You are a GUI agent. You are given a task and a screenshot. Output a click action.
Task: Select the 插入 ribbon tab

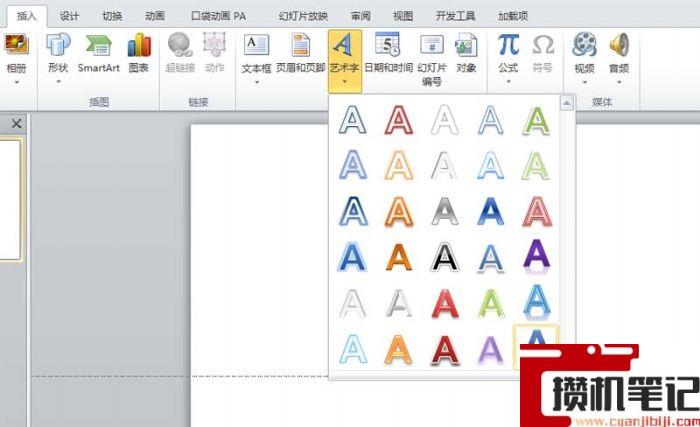26,16
